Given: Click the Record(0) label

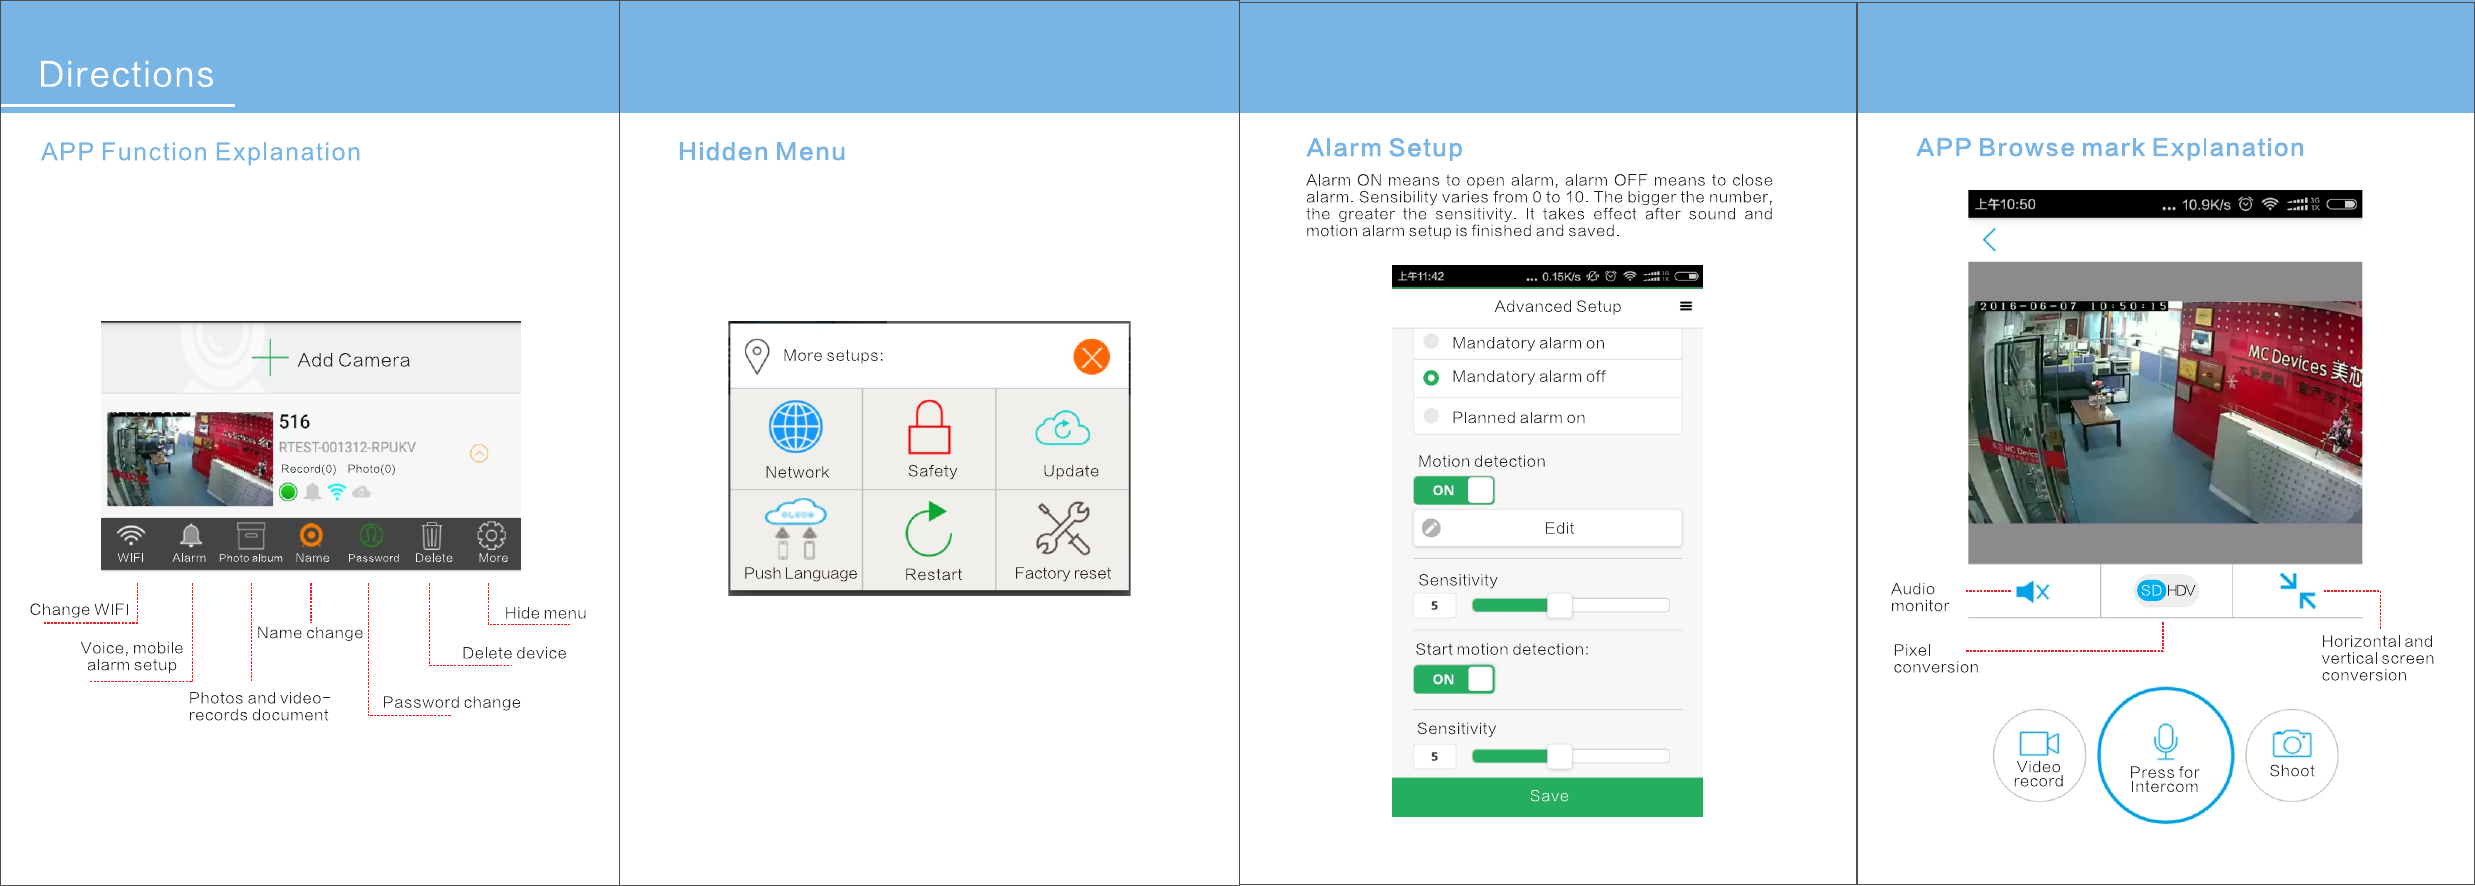Looking at the screenshot, I should tap(308, 469).
